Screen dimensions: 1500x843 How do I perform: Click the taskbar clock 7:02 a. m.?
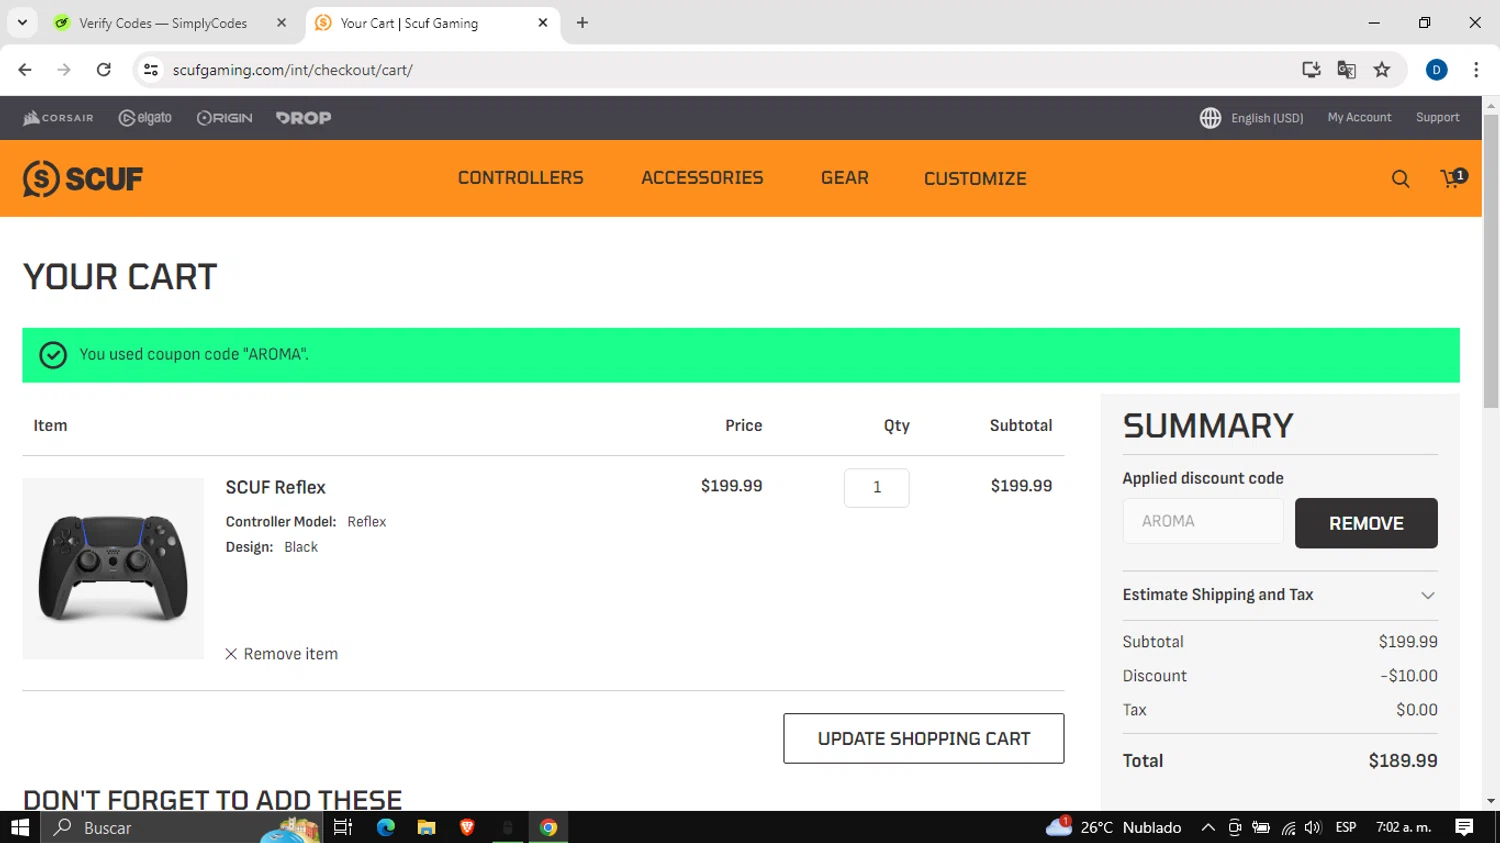1404,827
